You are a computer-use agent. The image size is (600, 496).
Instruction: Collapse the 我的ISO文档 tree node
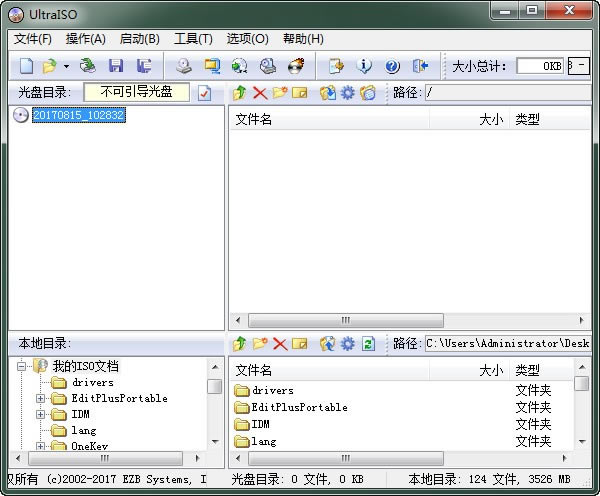[x=21, y=366]
